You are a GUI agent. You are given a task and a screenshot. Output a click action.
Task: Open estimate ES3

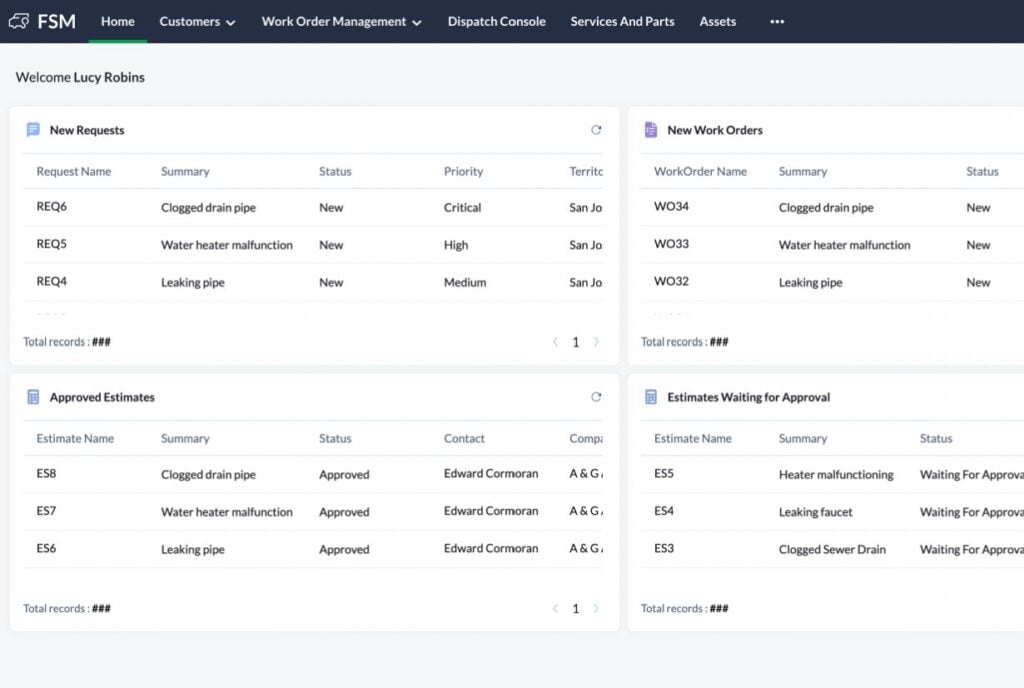coord(664,548)
